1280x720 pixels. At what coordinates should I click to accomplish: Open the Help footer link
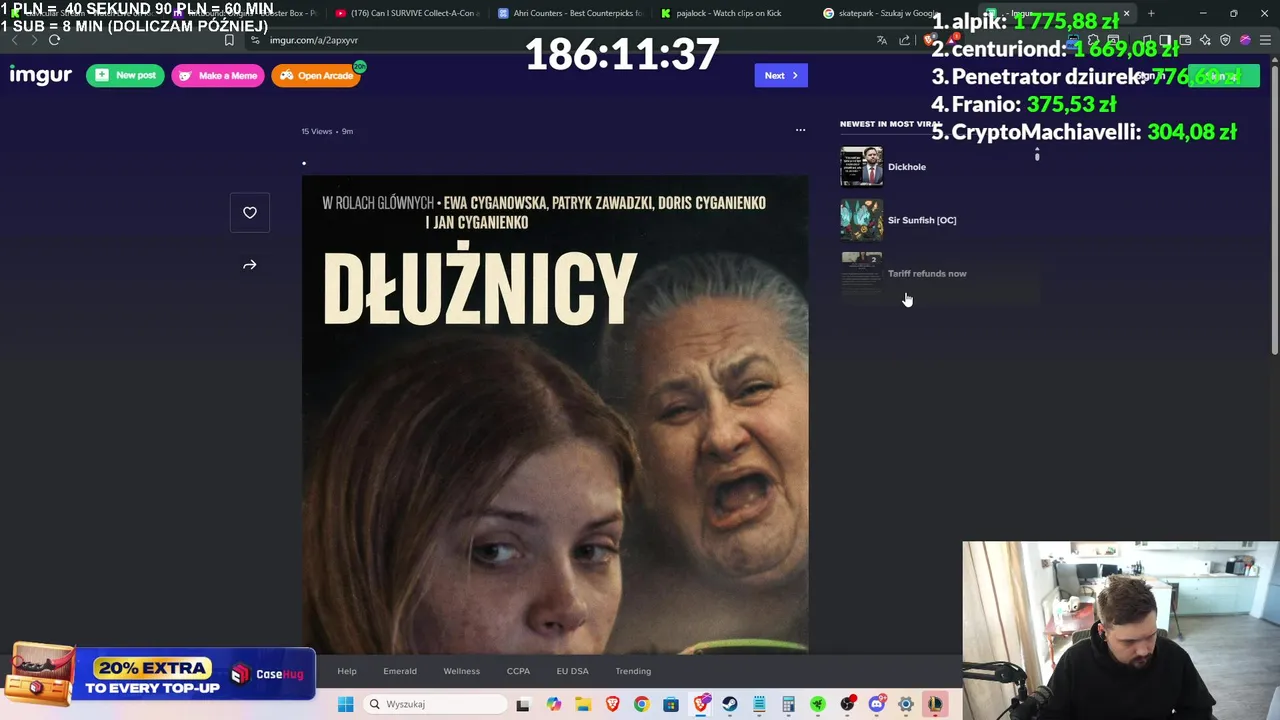[x=347, y=671]
